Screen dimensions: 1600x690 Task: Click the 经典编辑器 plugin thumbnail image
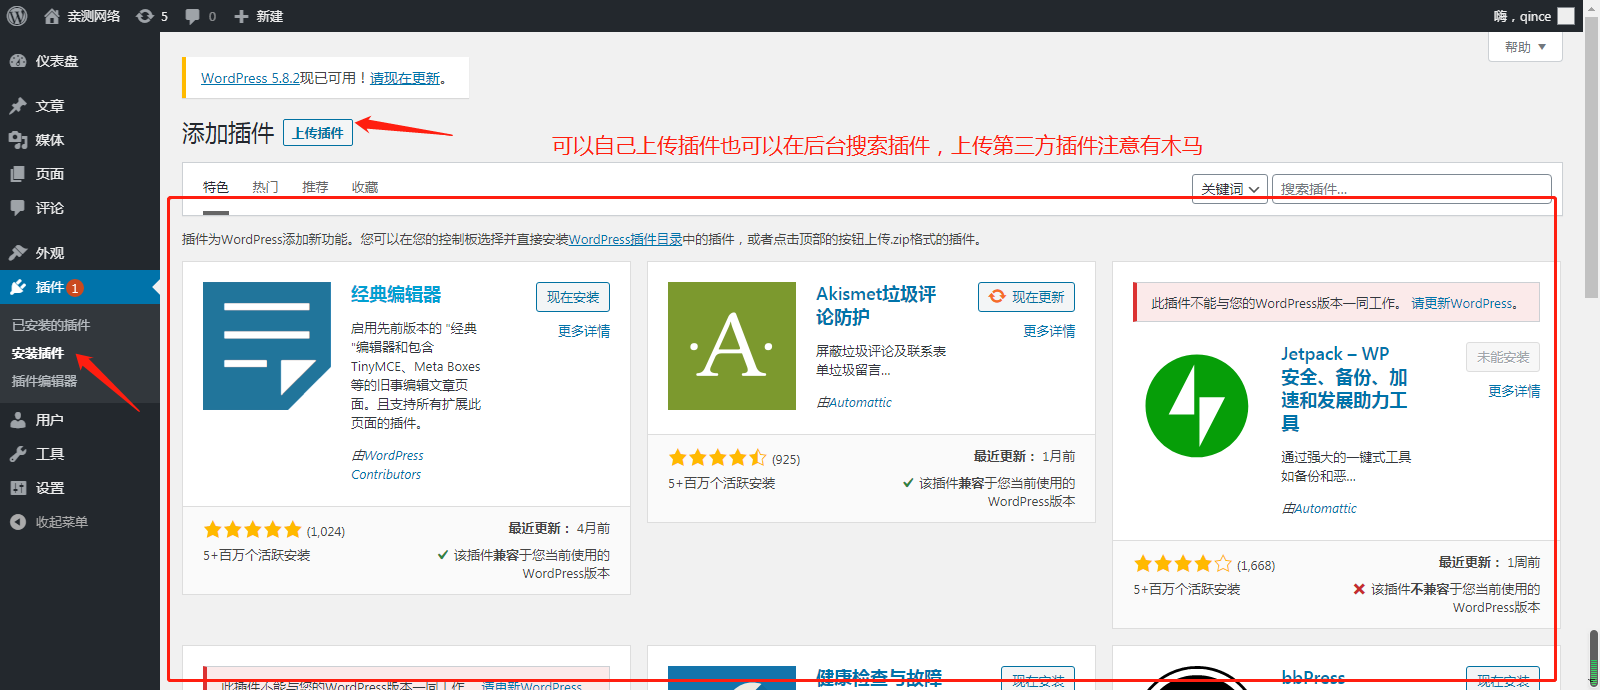coord(267,346)
